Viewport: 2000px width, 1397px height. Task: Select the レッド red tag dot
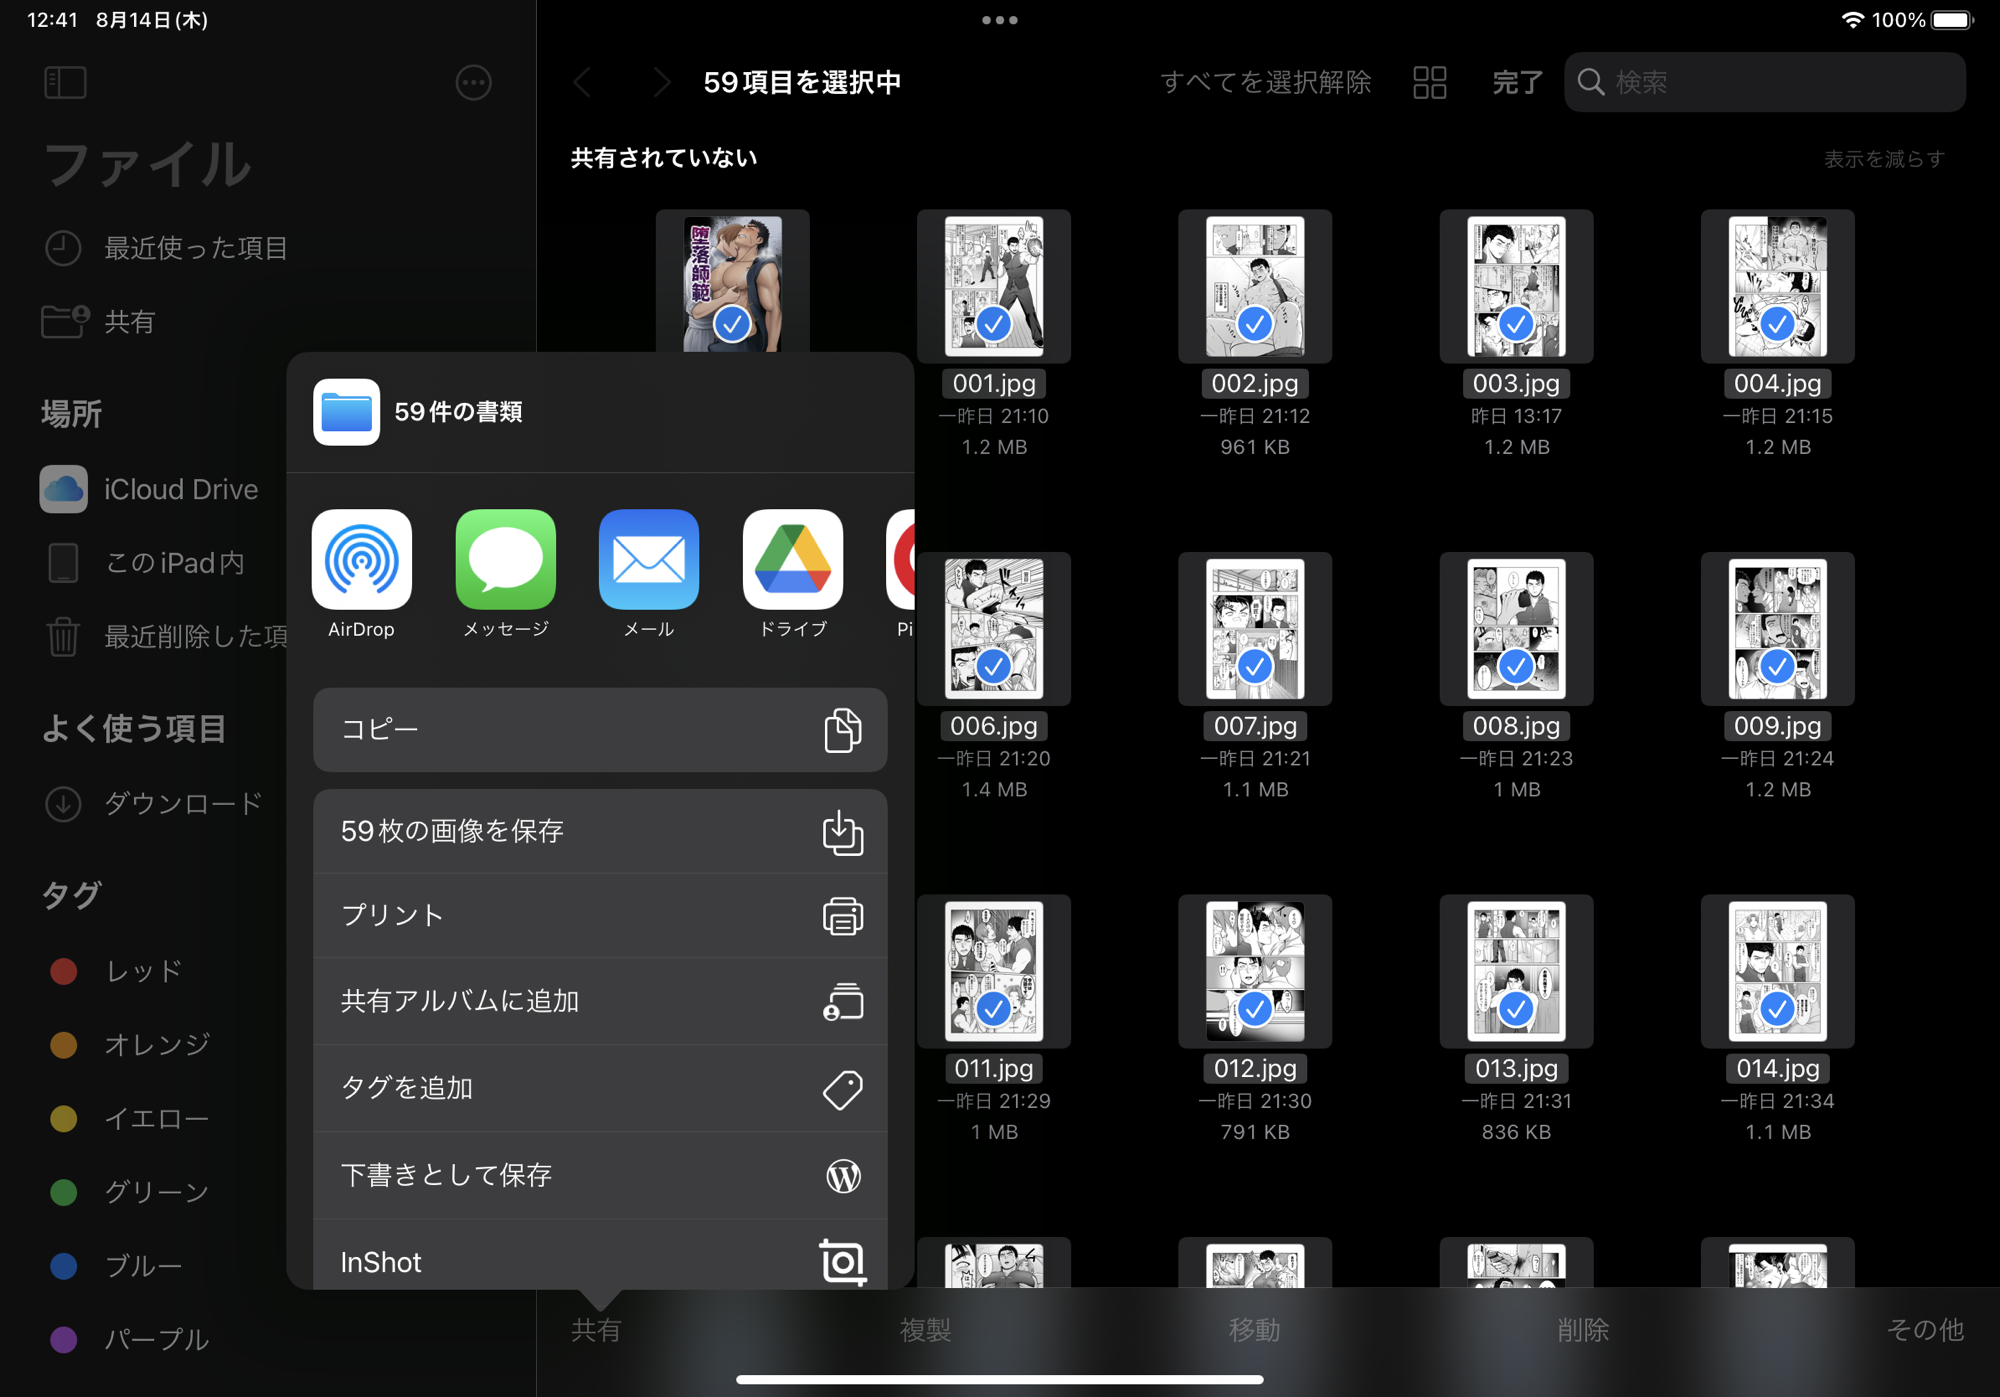64,971
